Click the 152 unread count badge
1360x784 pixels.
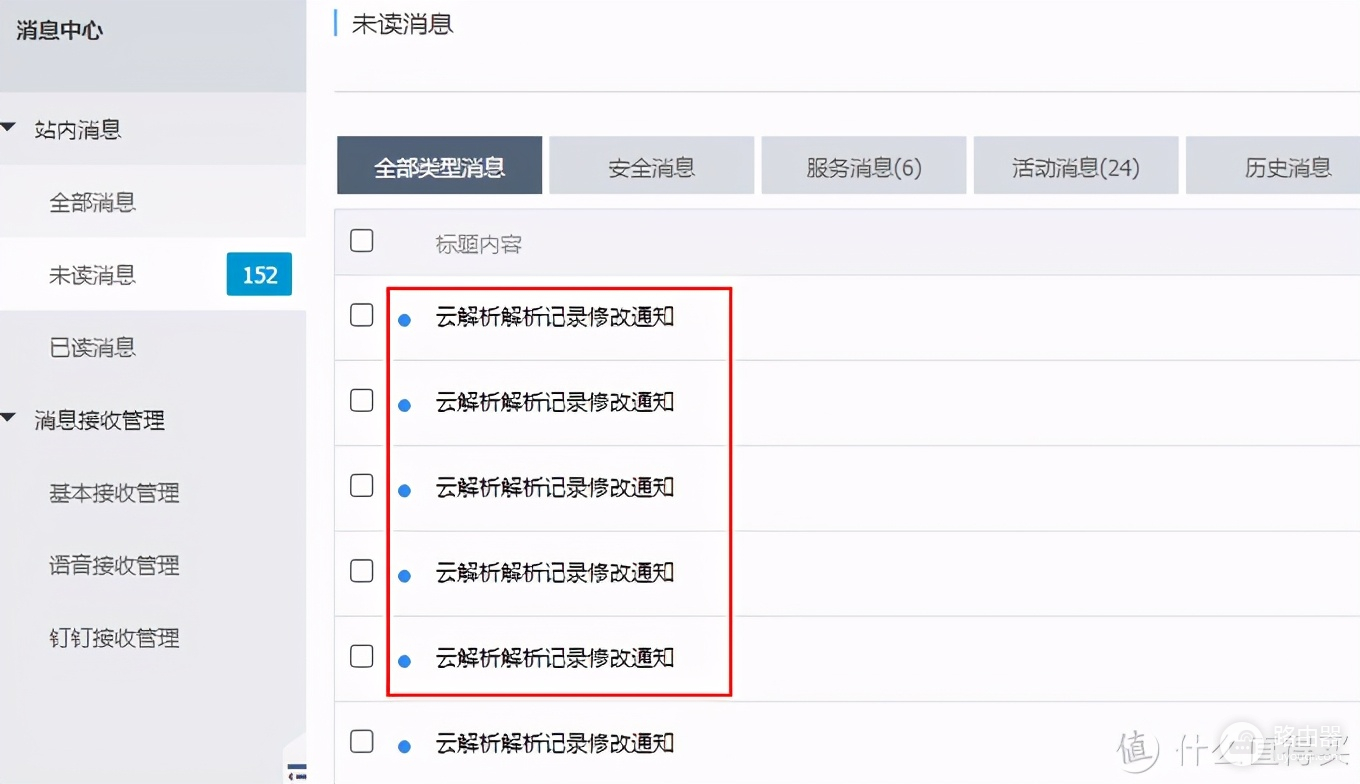[x=259, y=274]
